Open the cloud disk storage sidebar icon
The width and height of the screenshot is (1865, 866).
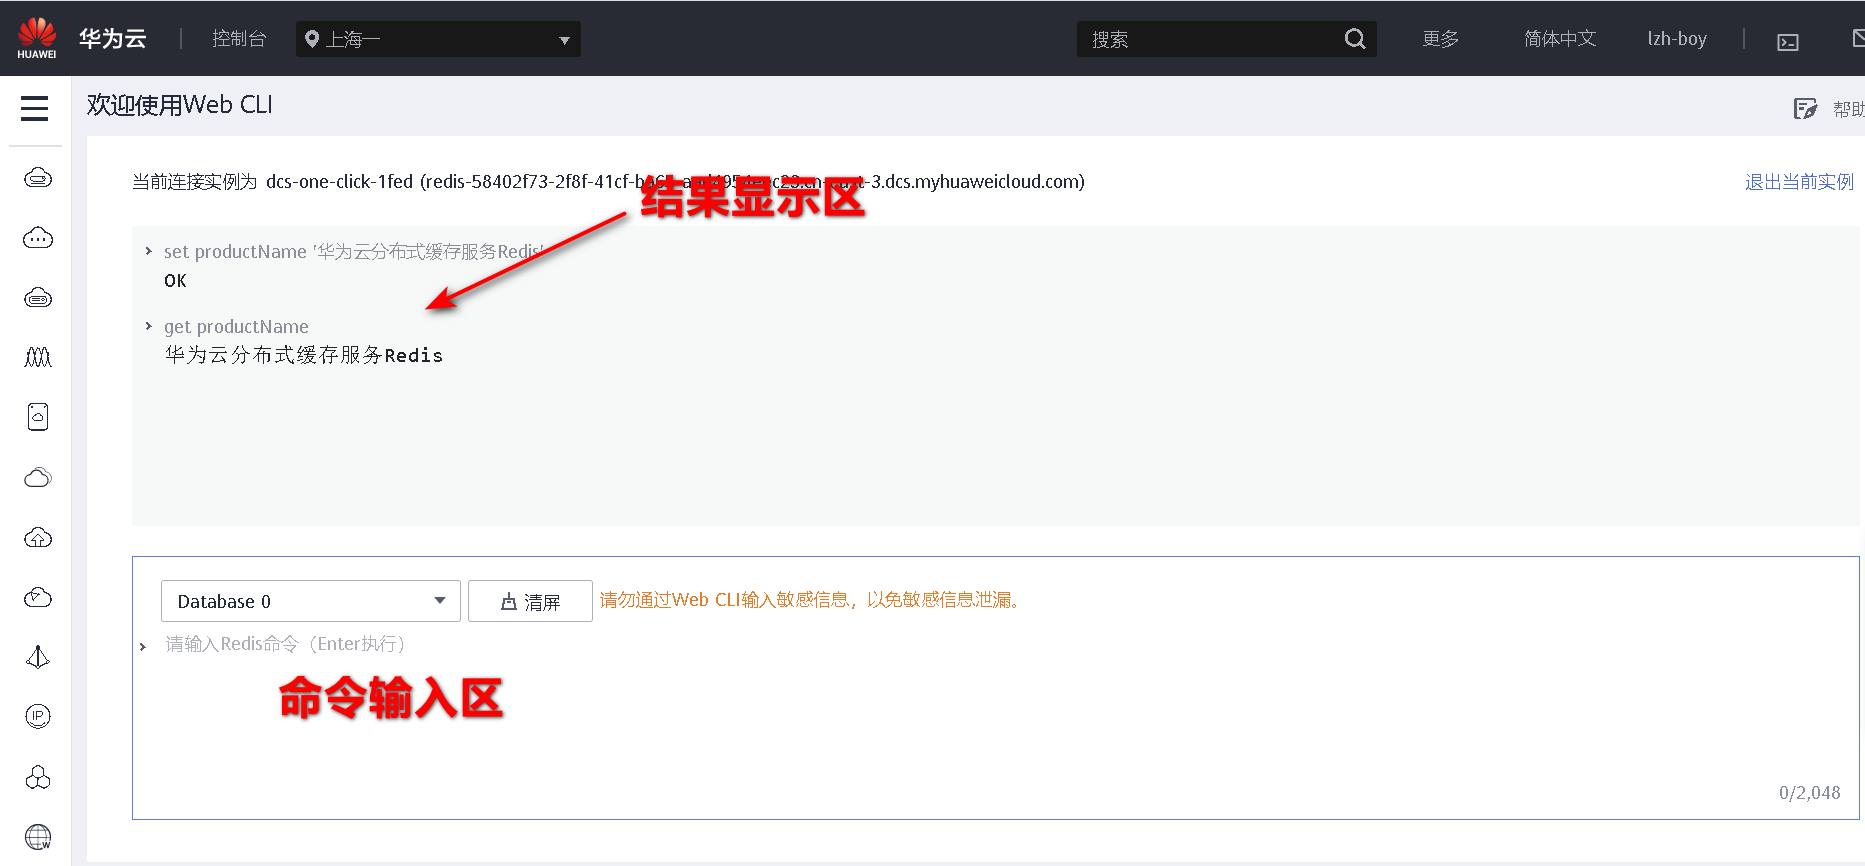coord(38,298)
